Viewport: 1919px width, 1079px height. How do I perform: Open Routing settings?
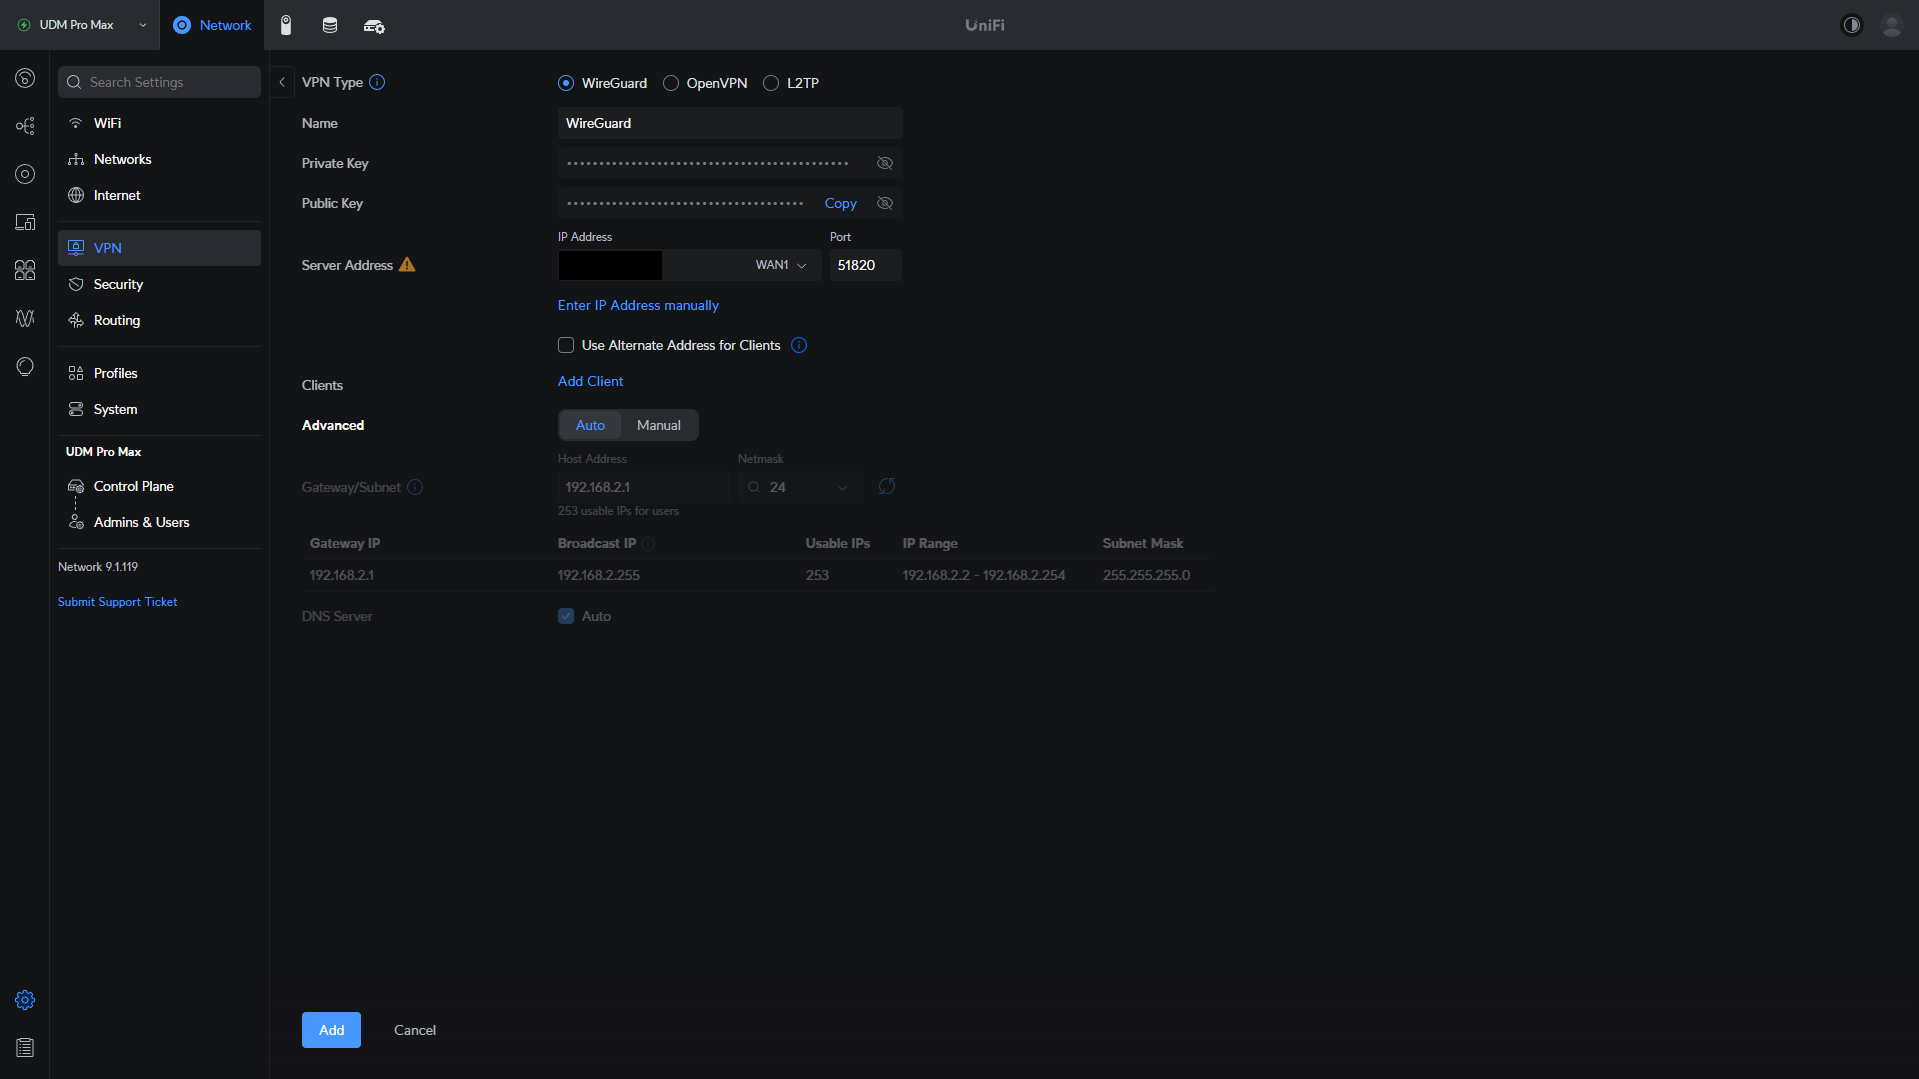(x=159, y=320)
